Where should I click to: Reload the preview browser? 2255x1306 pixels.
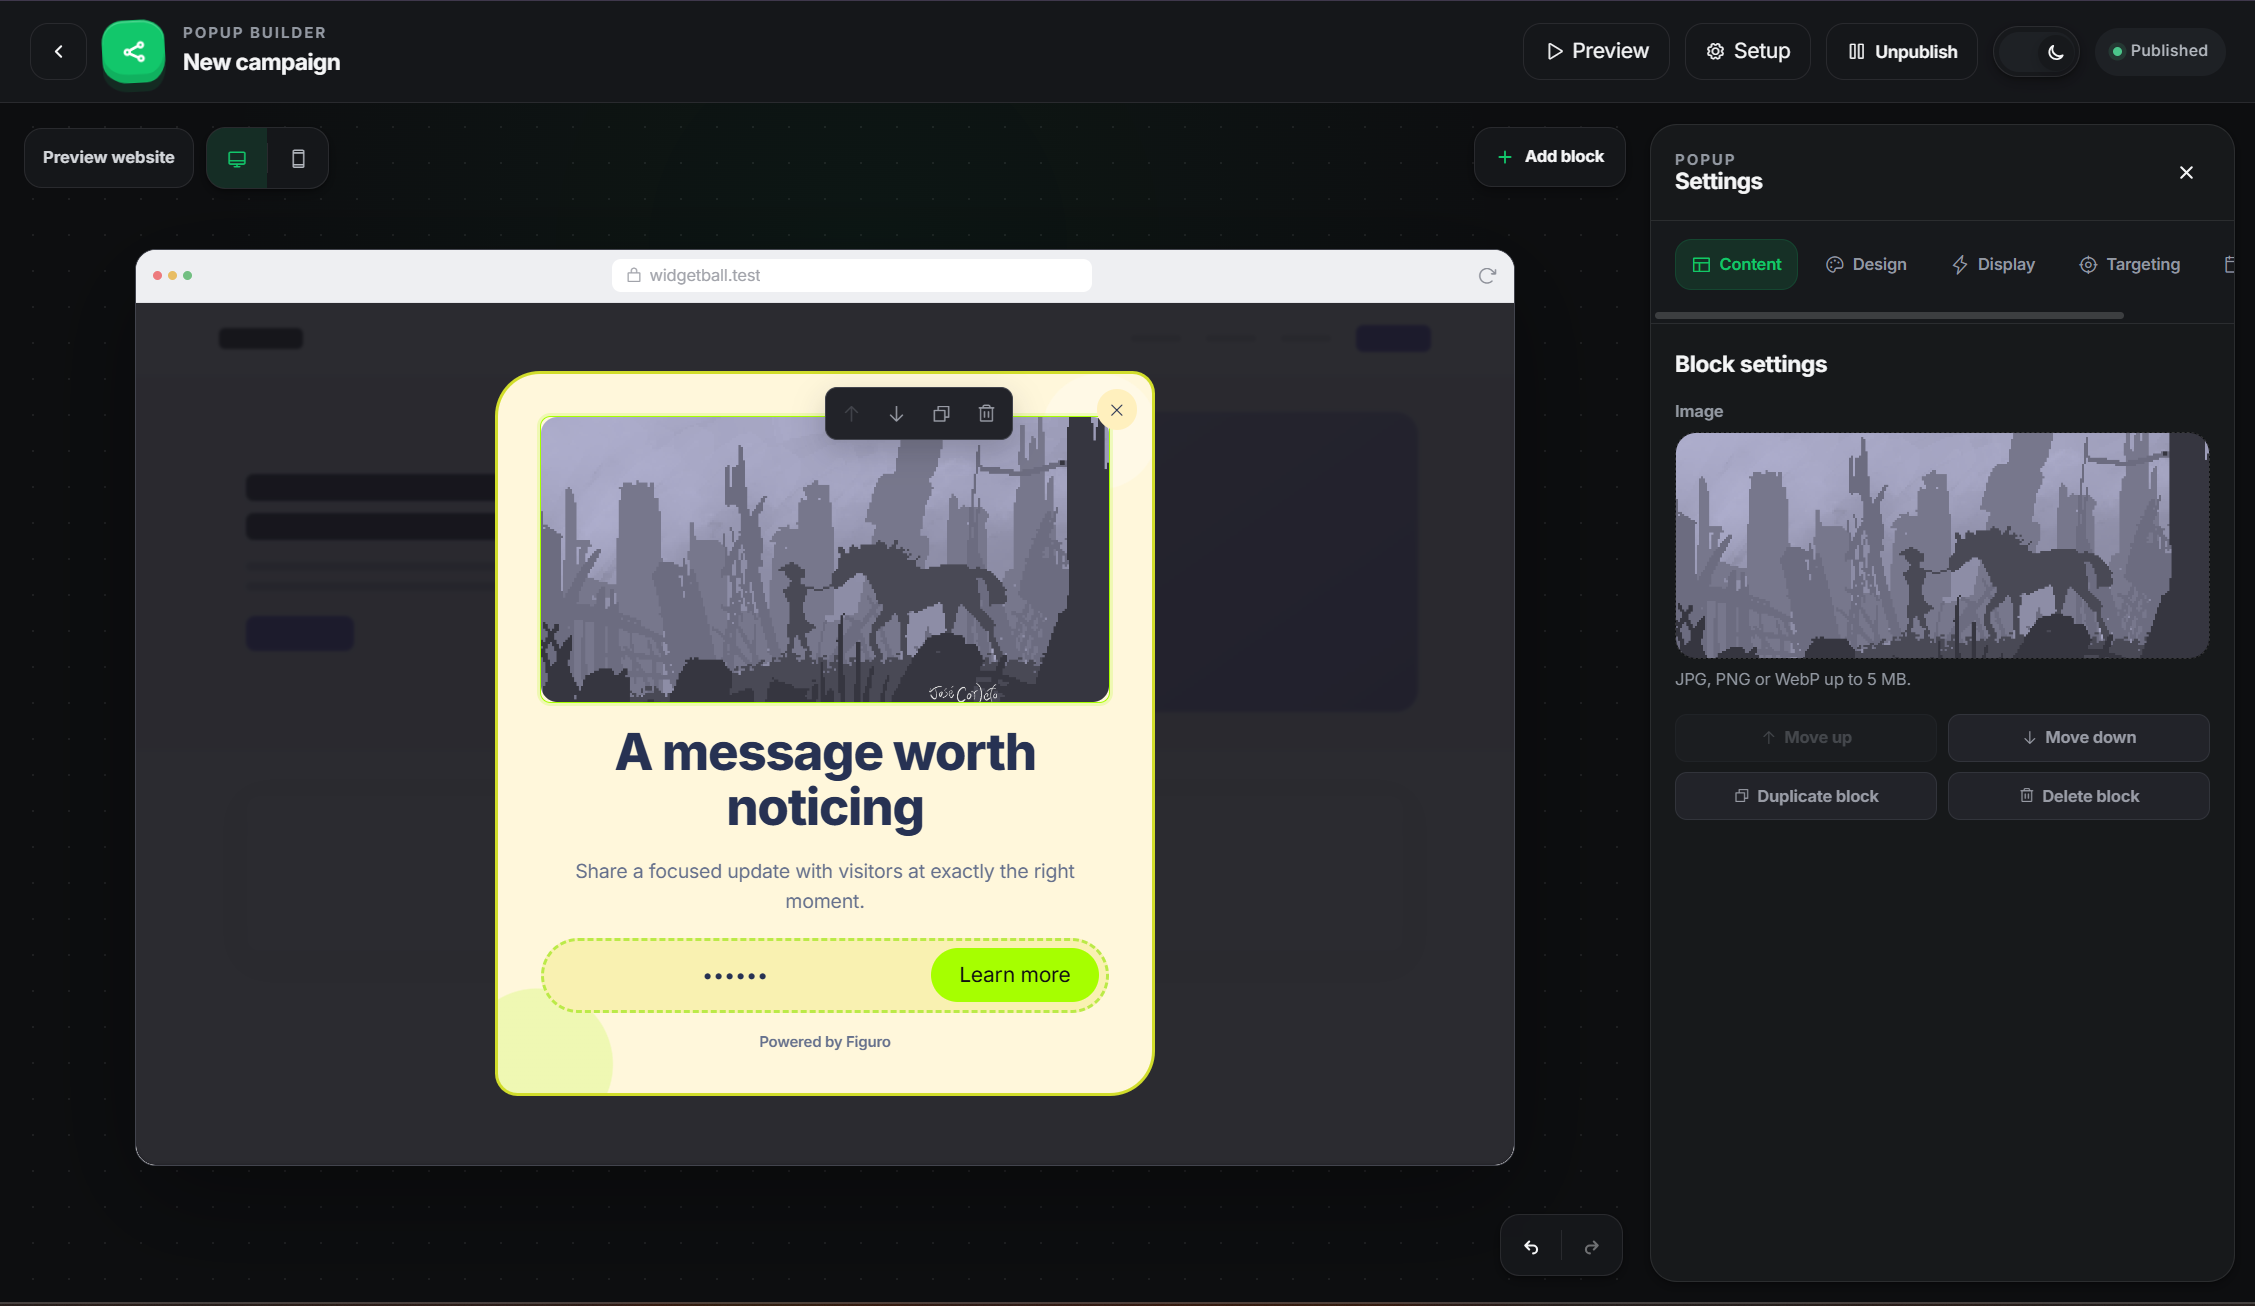[x=1487, y=276]
